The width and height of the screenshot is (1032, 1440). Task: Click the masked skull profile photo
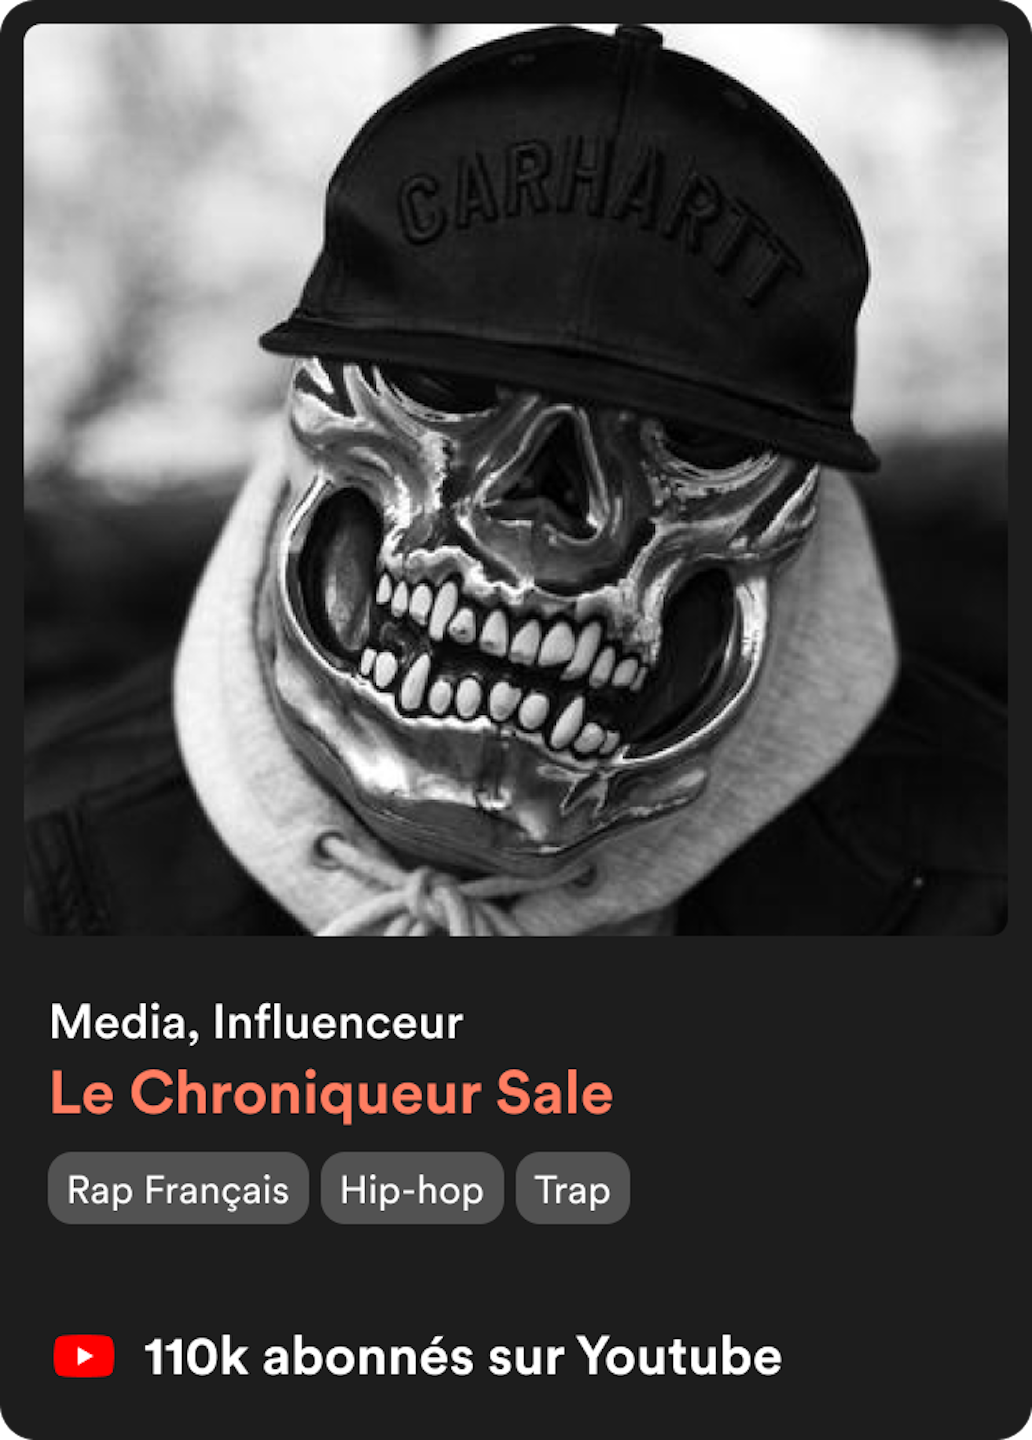516,480
